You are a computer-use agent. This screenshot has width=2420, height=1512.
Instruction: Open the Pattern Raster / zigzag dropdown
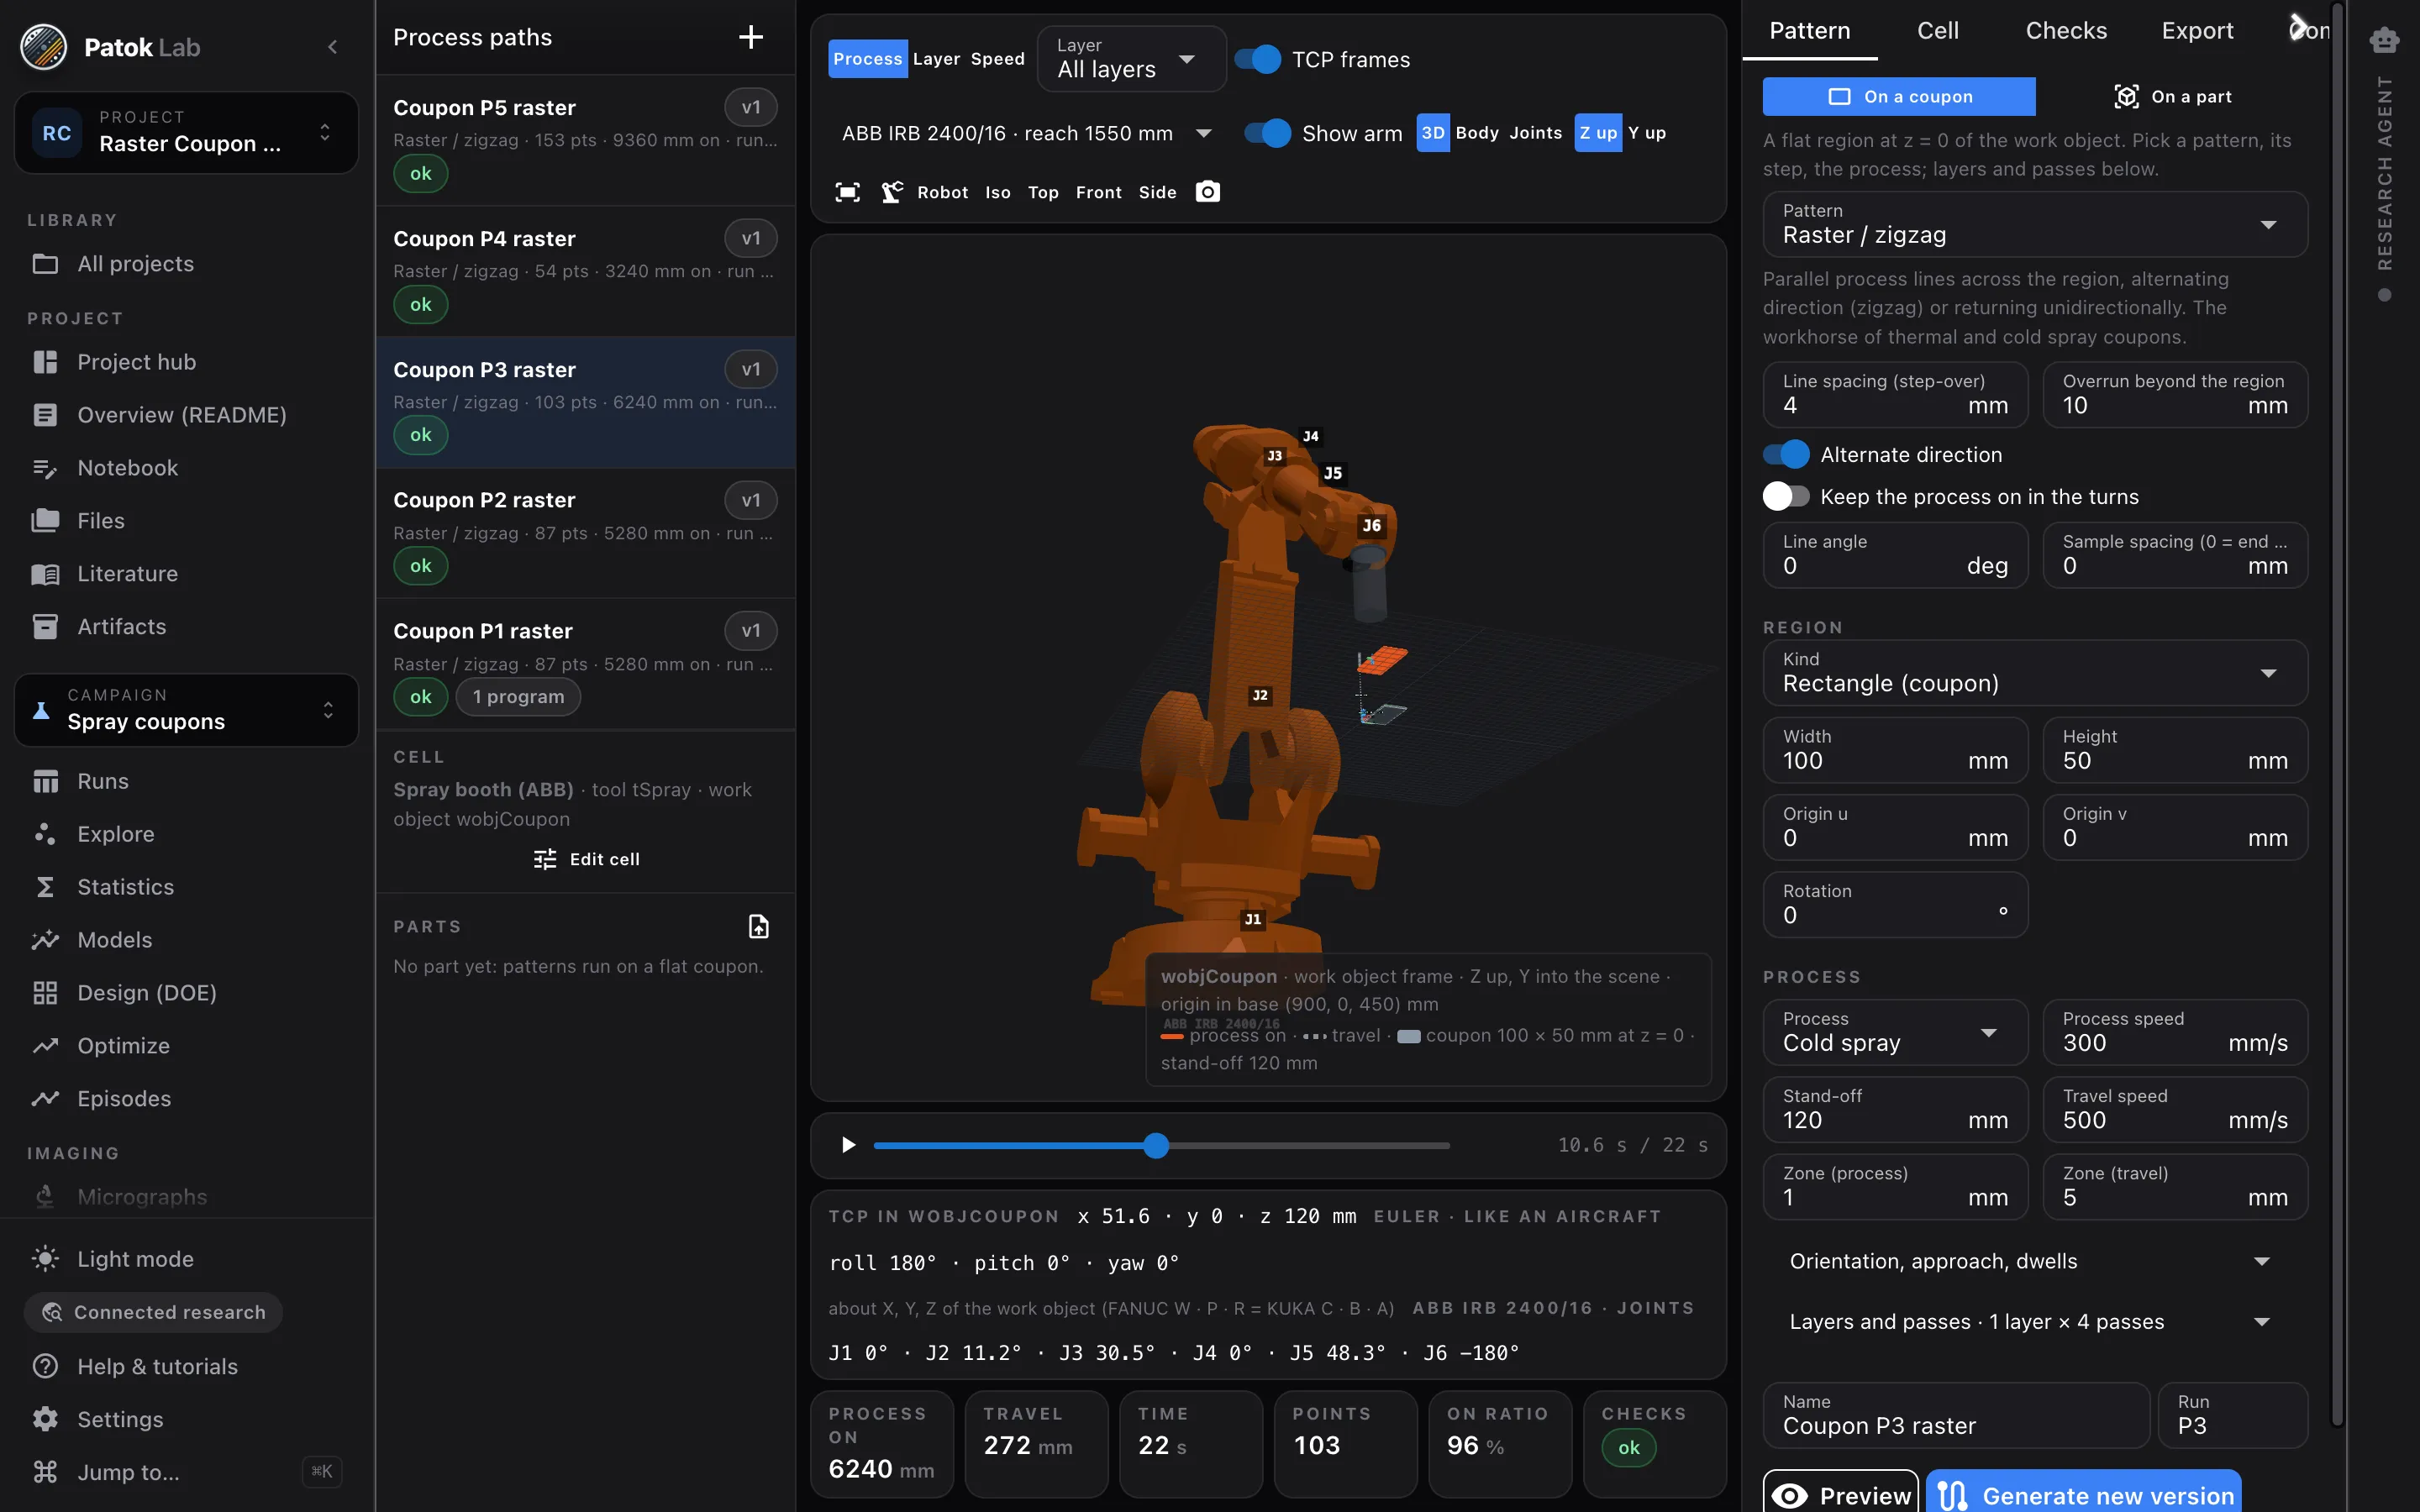[x=2034, y=224]
